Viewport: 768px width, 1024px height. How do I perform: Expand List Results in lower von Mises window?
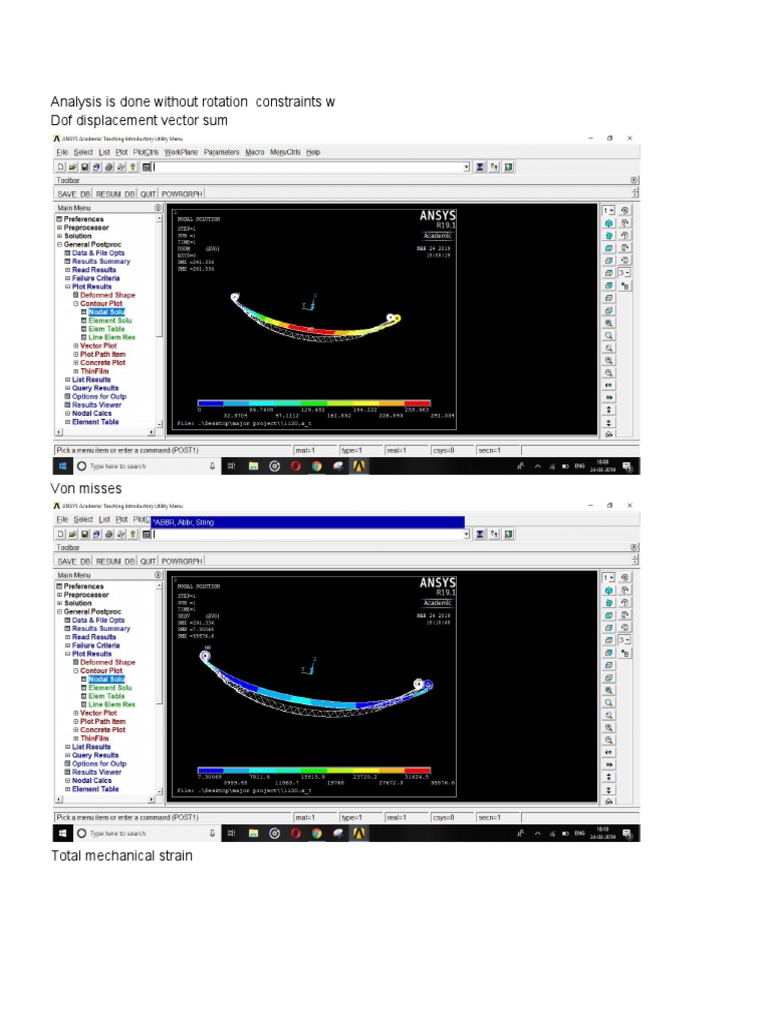[67, 747]
